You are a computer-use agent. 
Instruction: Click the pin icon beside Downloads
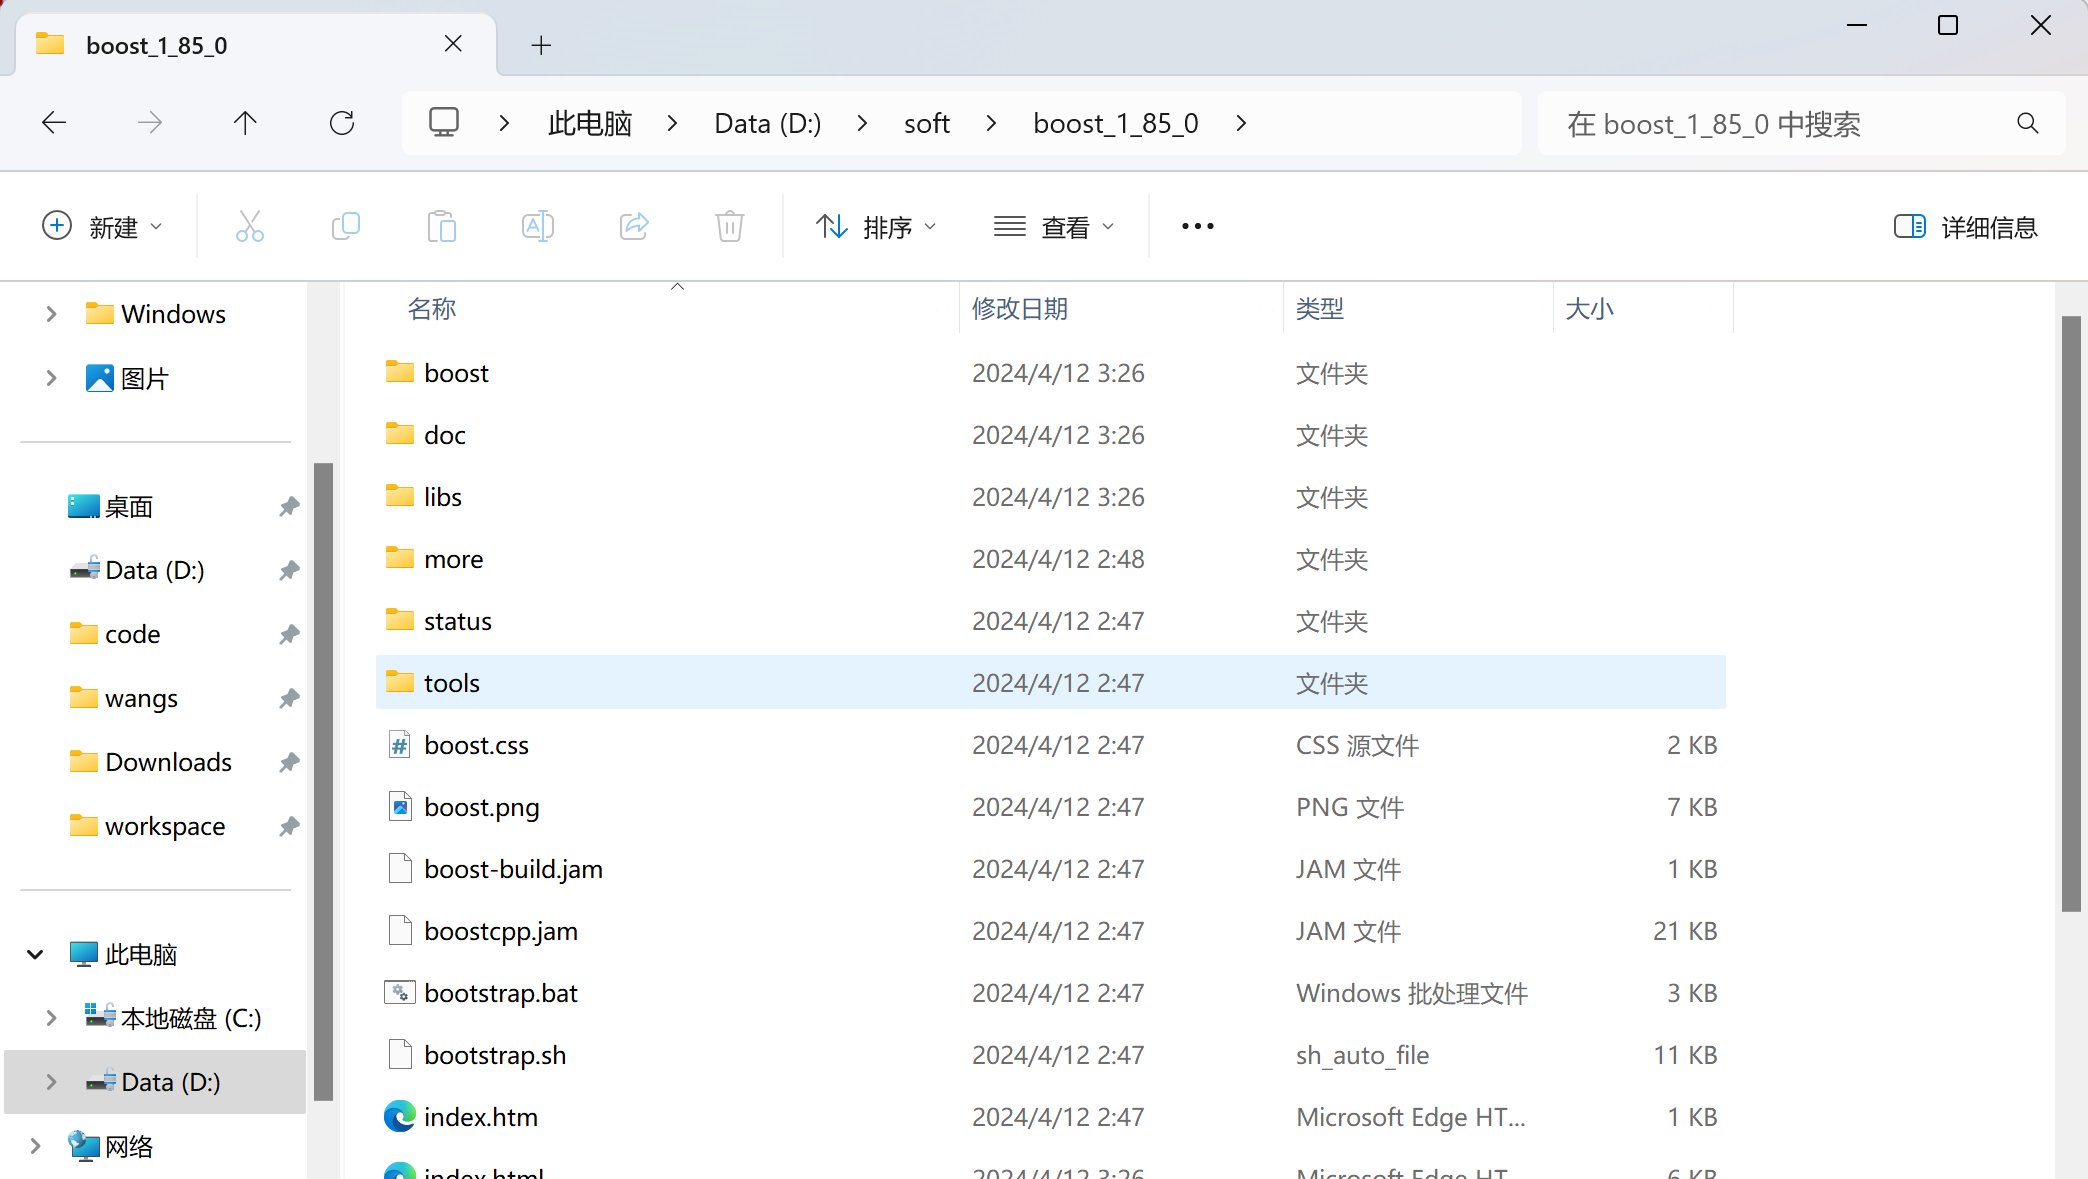[x=289, y=763]
